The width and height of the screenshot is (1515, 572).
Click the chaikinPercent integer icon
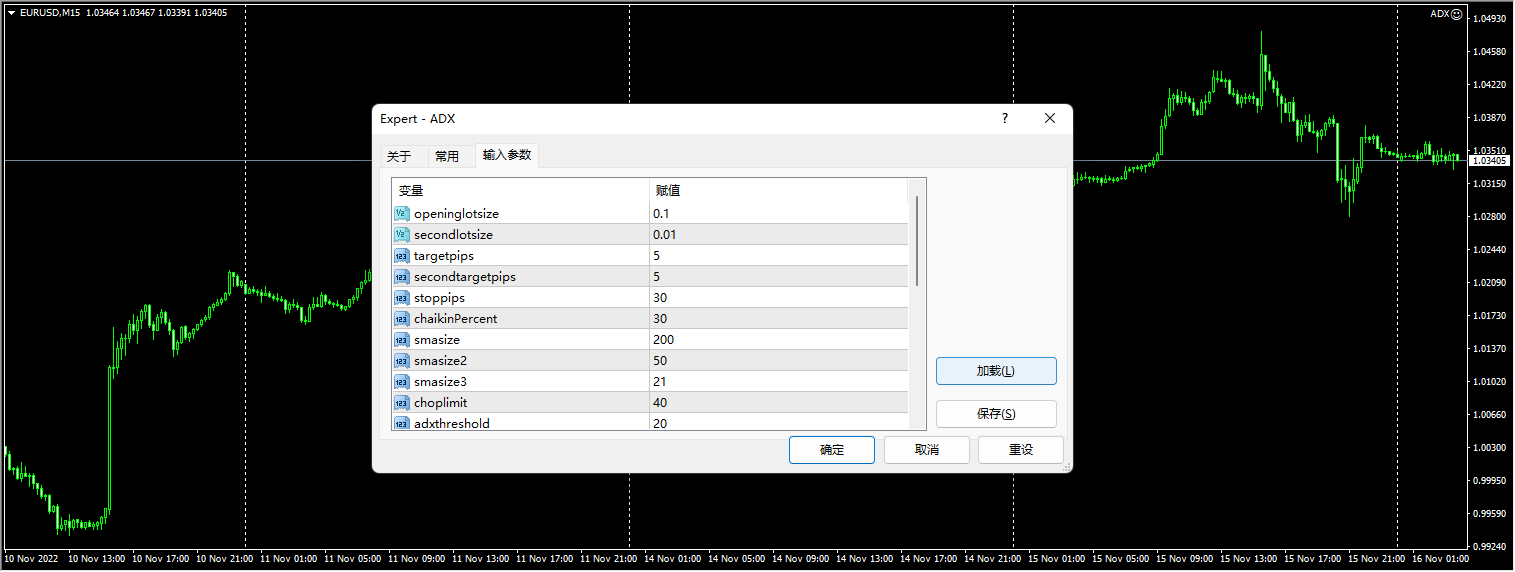[402, 319]
